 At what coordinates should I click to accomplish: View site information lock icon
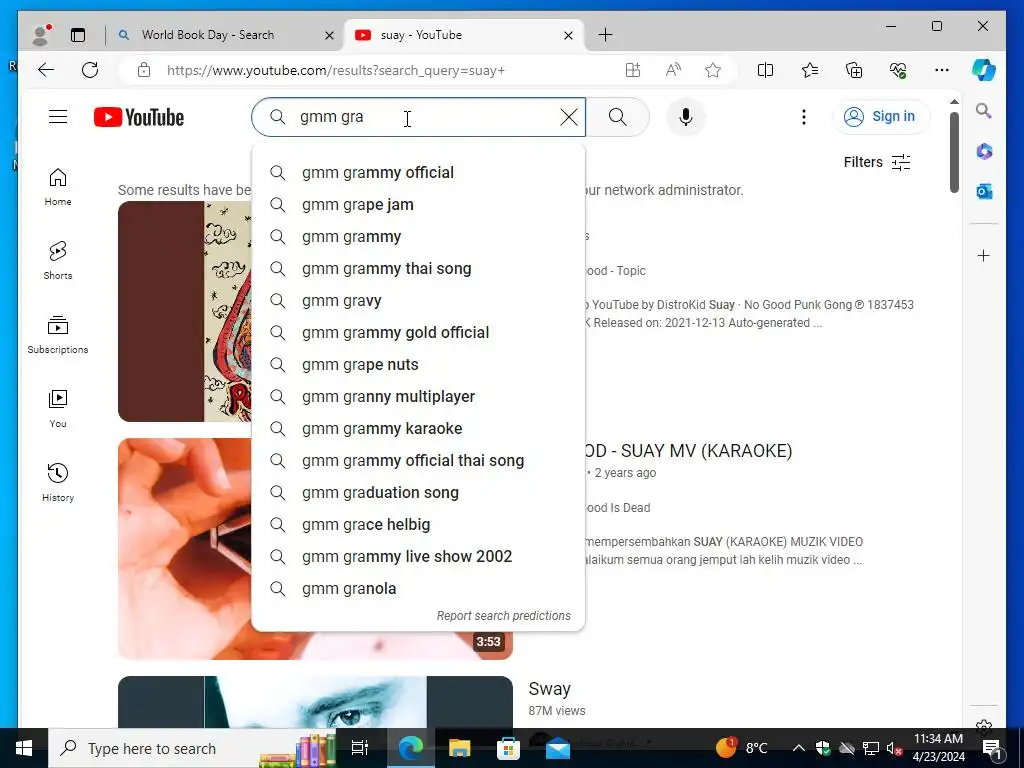pos(144,70)
